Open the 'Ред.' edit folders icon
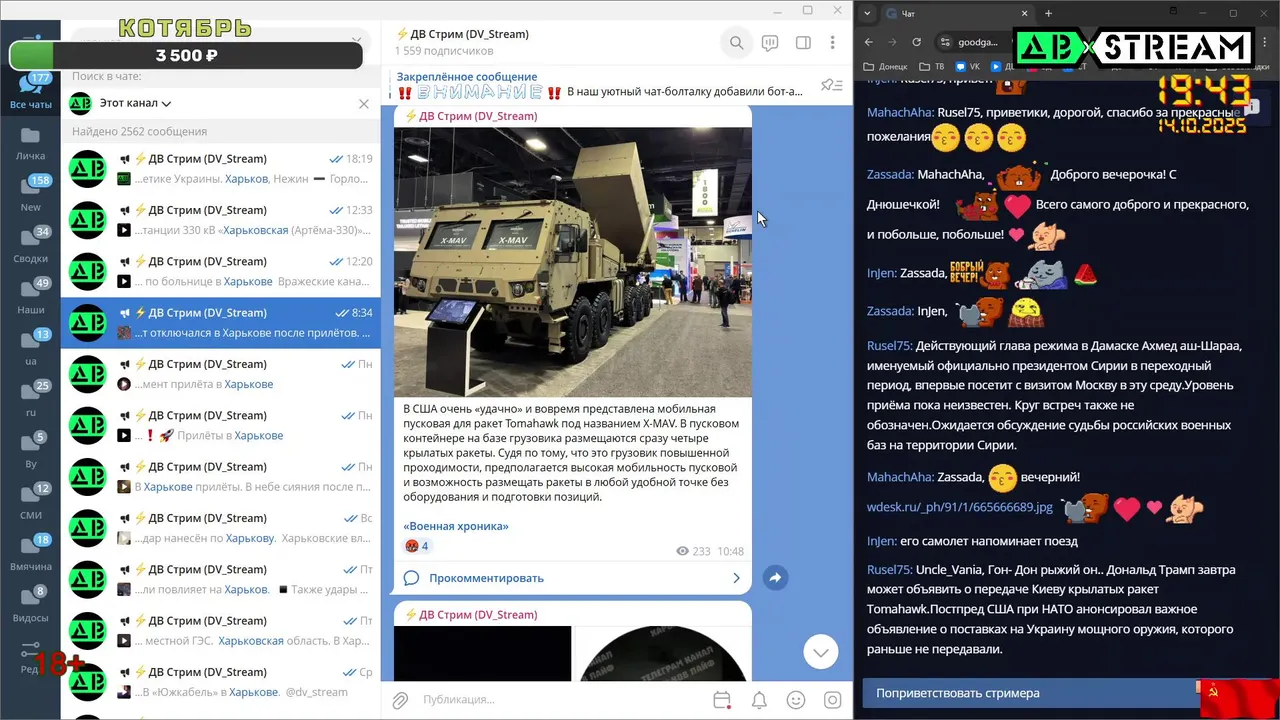 click(x=31, y=656)
